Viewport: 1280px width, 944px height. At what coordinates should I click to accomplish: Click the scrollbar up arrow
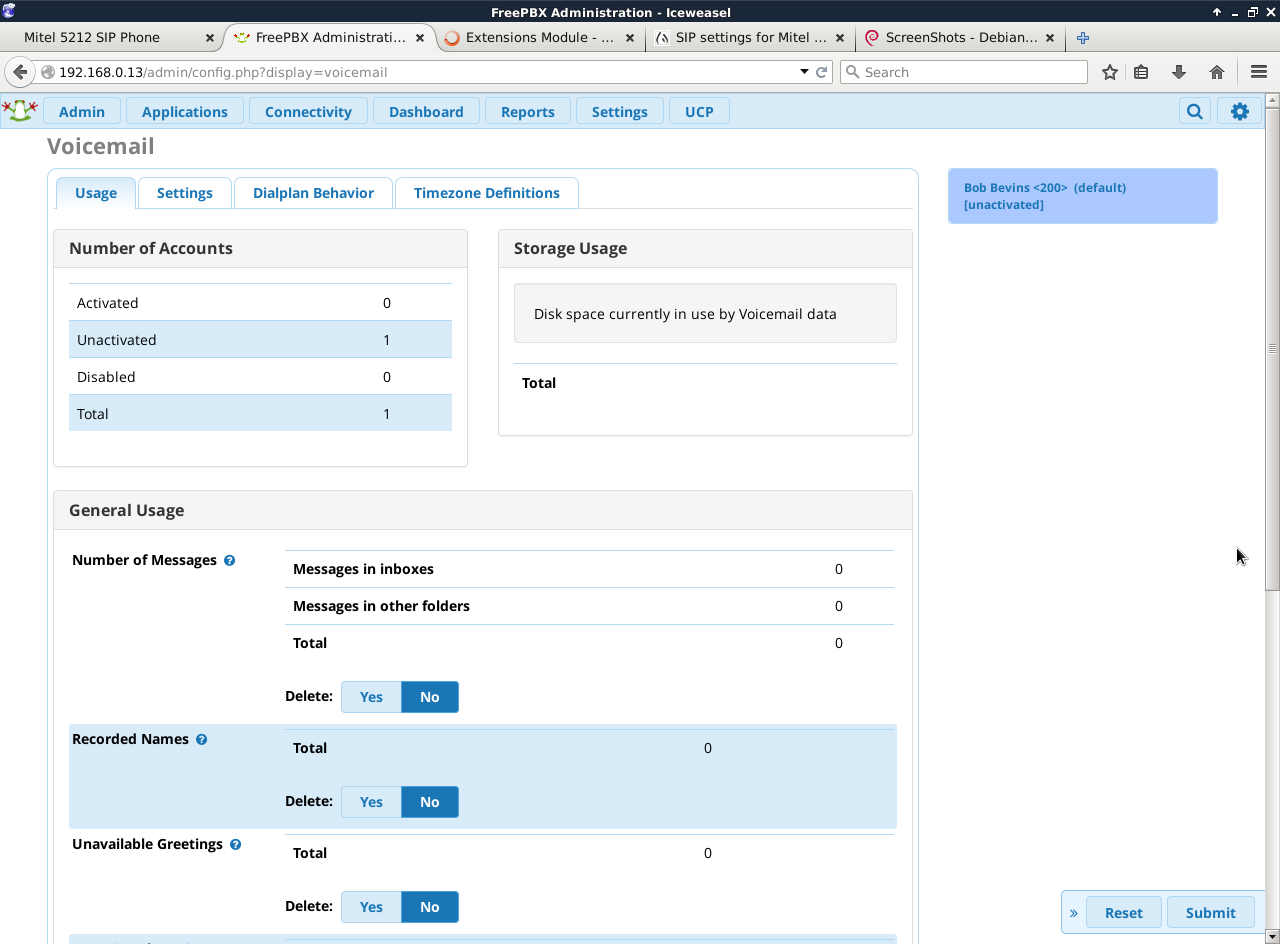(x=1272, y=101)
